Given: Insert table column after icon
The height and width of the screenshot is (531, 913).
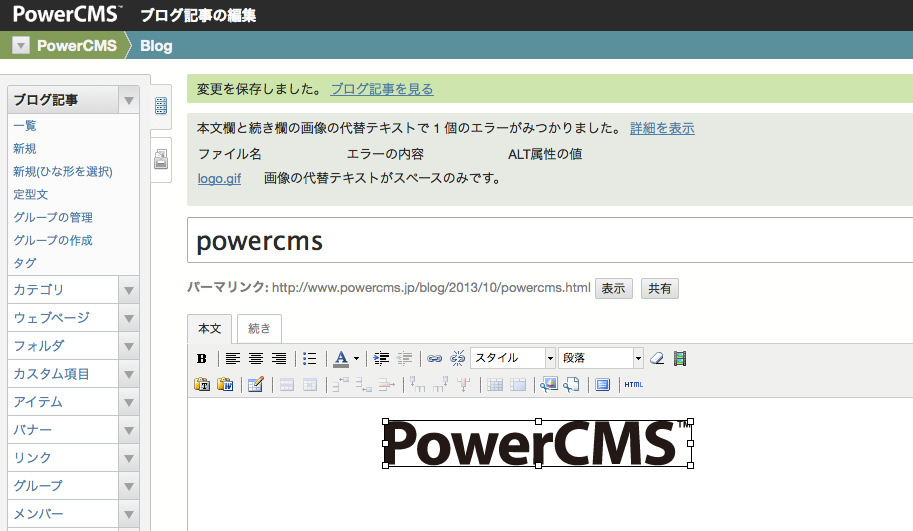Looking at the screenshot, I should coord(441,384).
